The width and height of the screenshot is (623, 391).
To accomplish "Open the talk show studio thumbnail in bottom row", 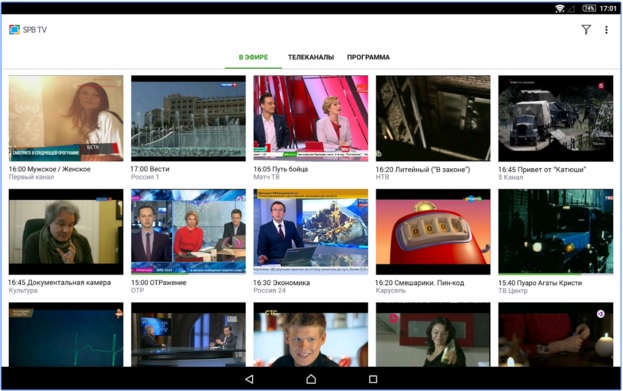I will click(x=188, y=334).
